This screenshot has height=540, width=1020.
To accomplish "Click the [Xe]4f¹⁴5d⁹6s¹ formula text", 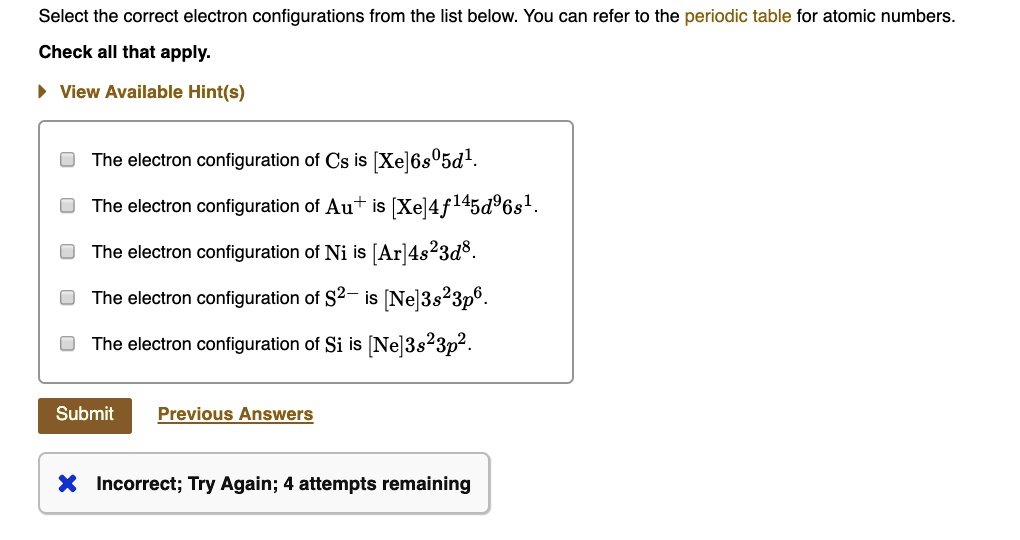I will (x=464, y=206).
